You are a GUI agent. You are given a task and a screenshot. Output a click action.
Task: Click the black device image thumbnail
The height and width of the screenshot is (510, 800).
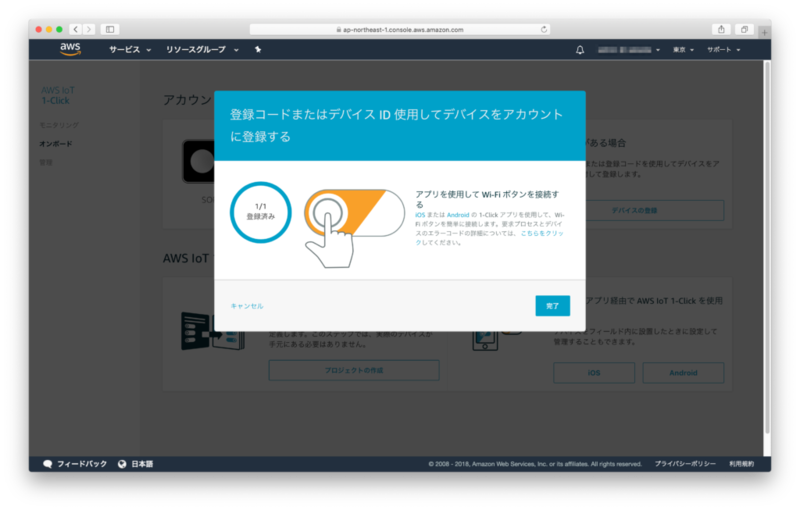point(198,161)
